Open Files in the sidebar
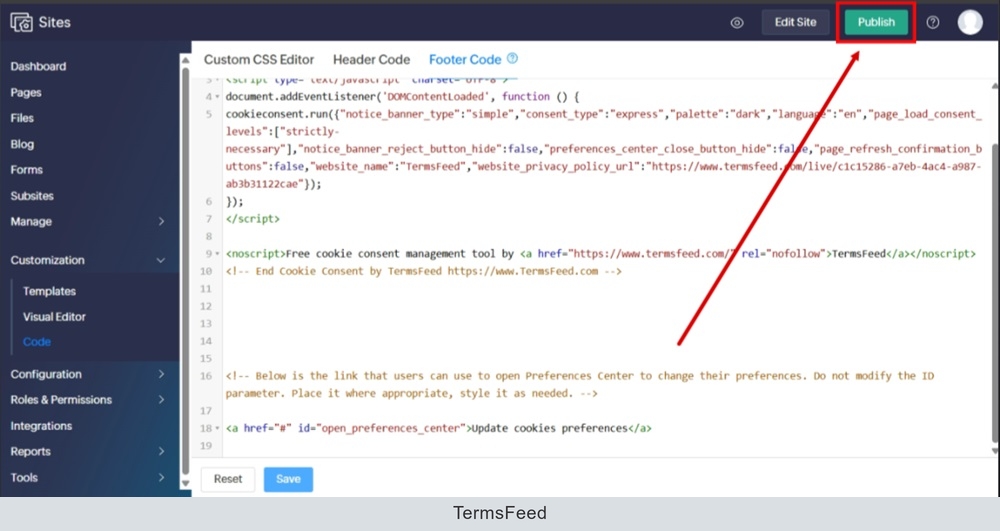 pos(22,118)
